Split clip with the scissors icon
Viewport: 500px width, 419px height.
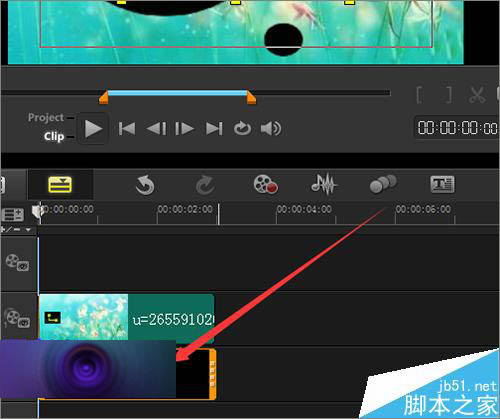477,95
